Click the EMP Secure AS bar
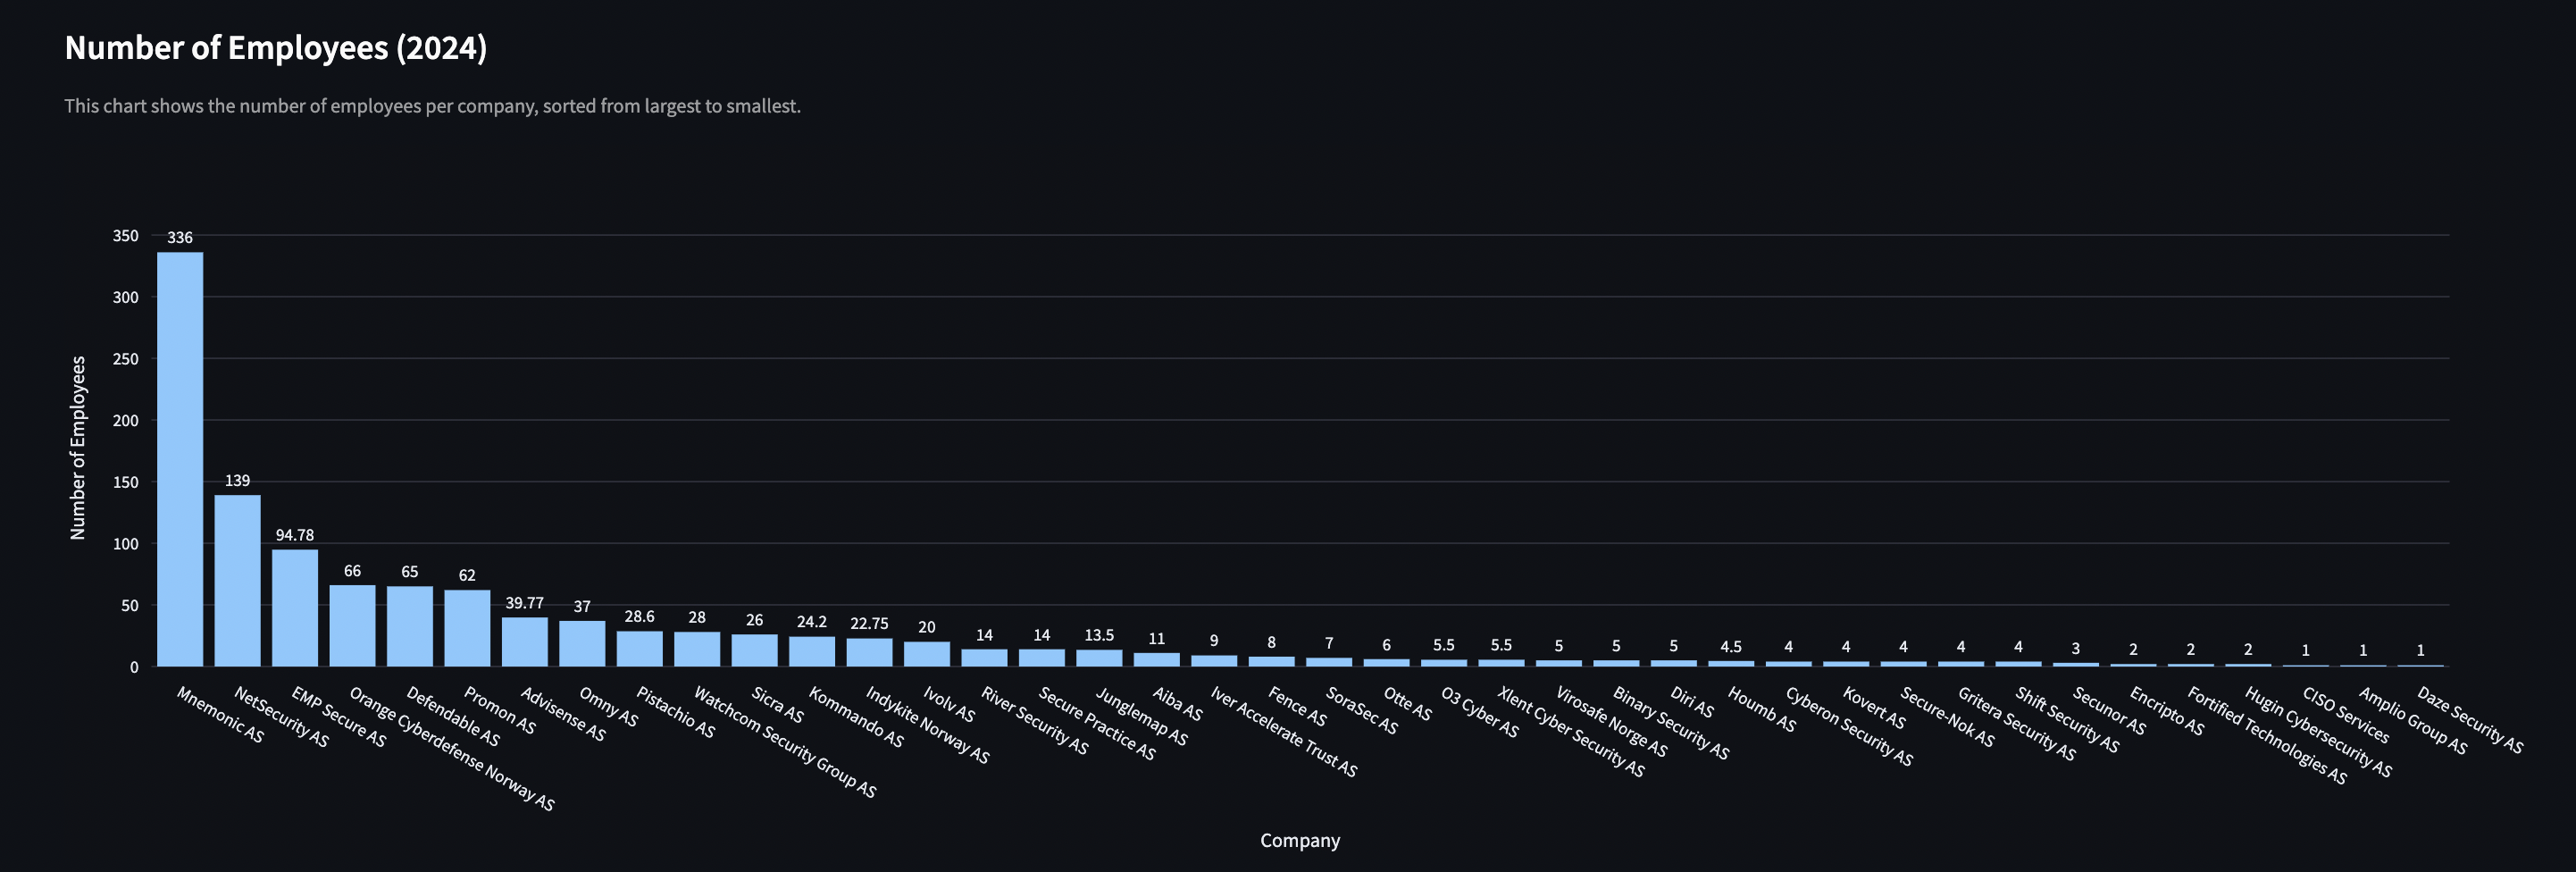2576x872 pixels. point(295,608)
